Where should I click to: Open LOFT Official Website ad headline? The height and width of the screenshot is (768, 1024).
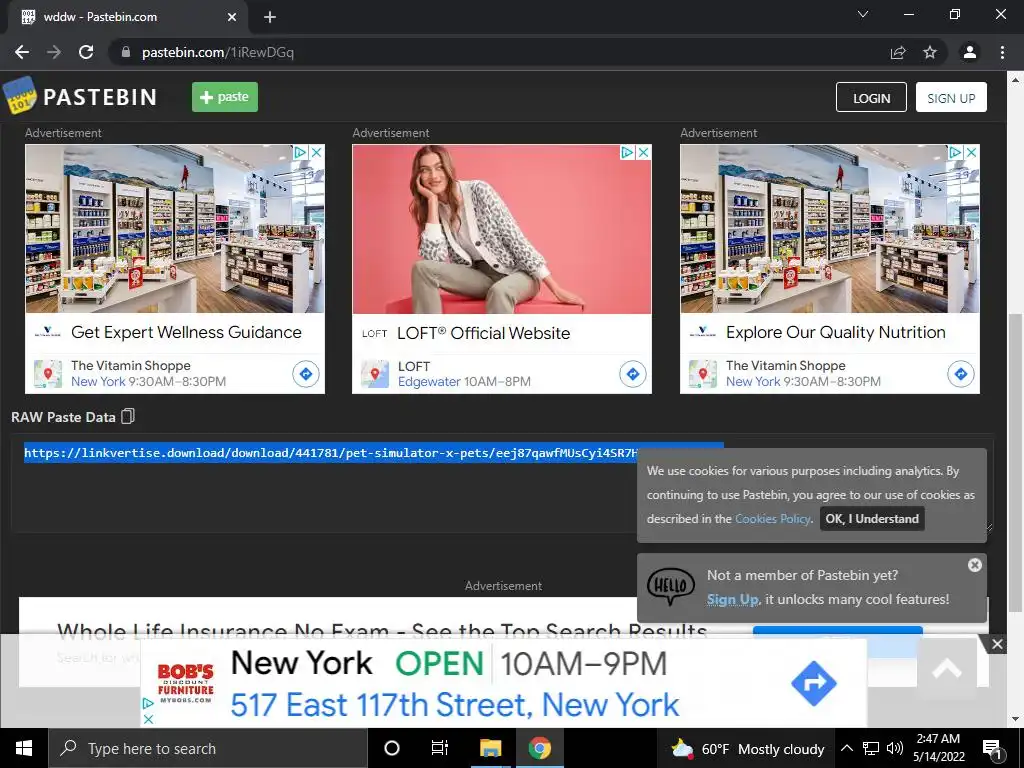(483, 333)
